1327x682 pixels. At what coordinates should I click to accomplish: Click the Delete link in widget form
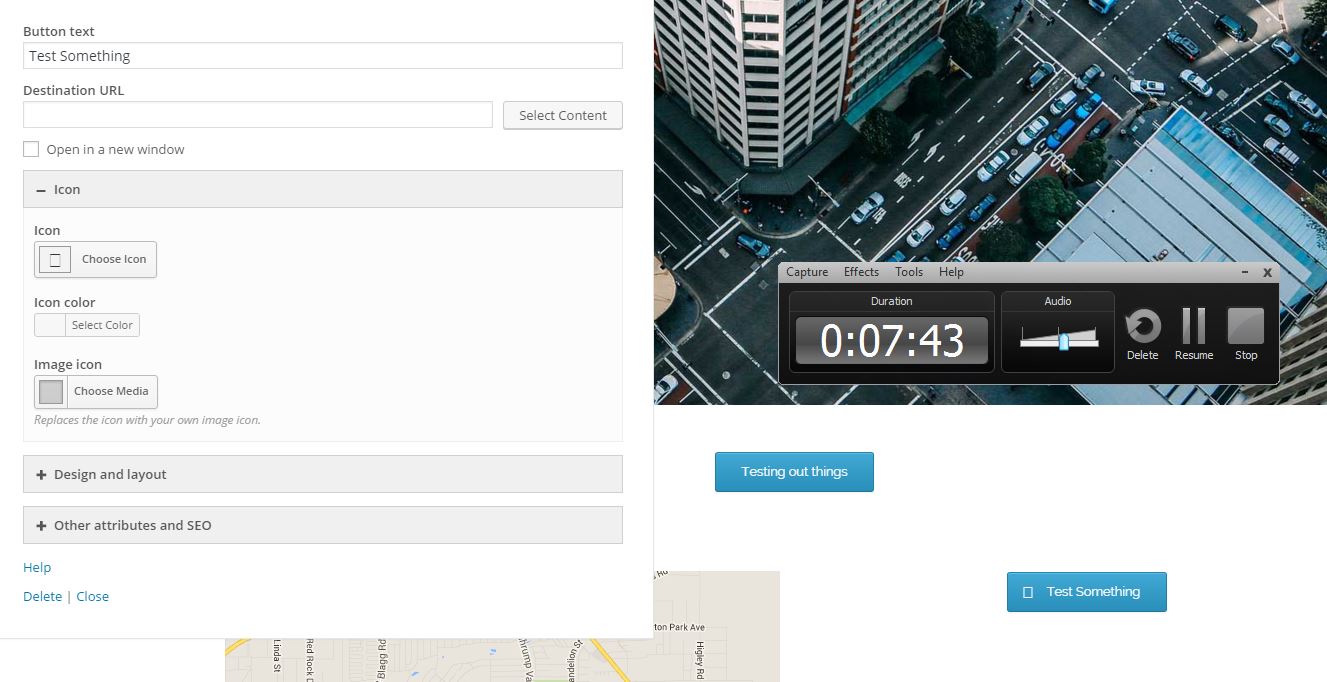[42, 597]
